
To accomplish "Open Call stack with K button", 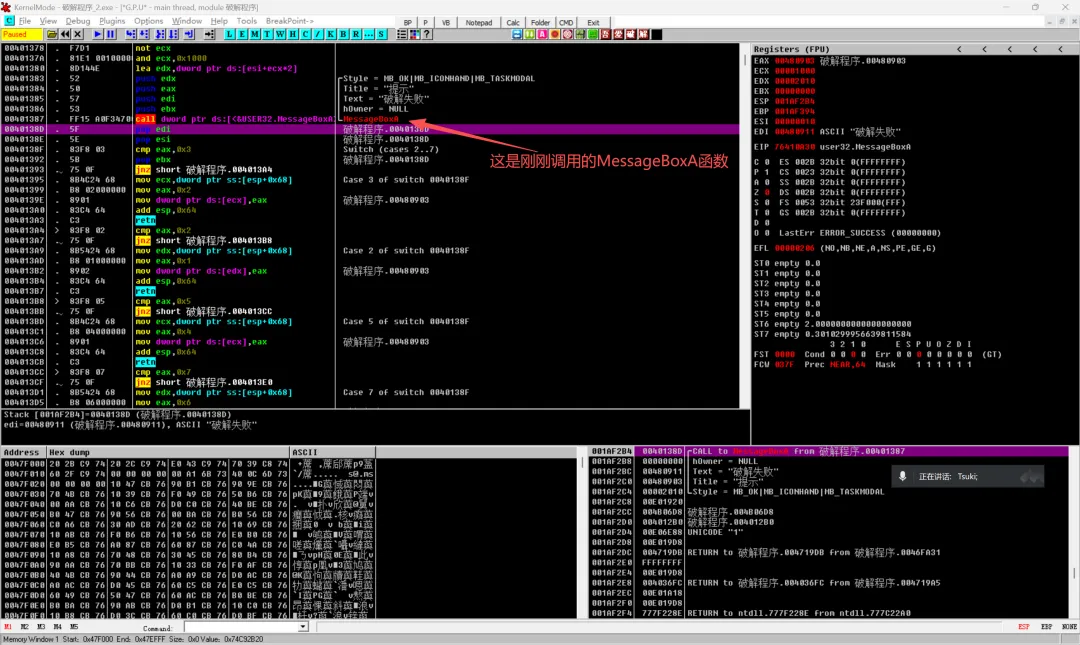I will coord(331,34).
